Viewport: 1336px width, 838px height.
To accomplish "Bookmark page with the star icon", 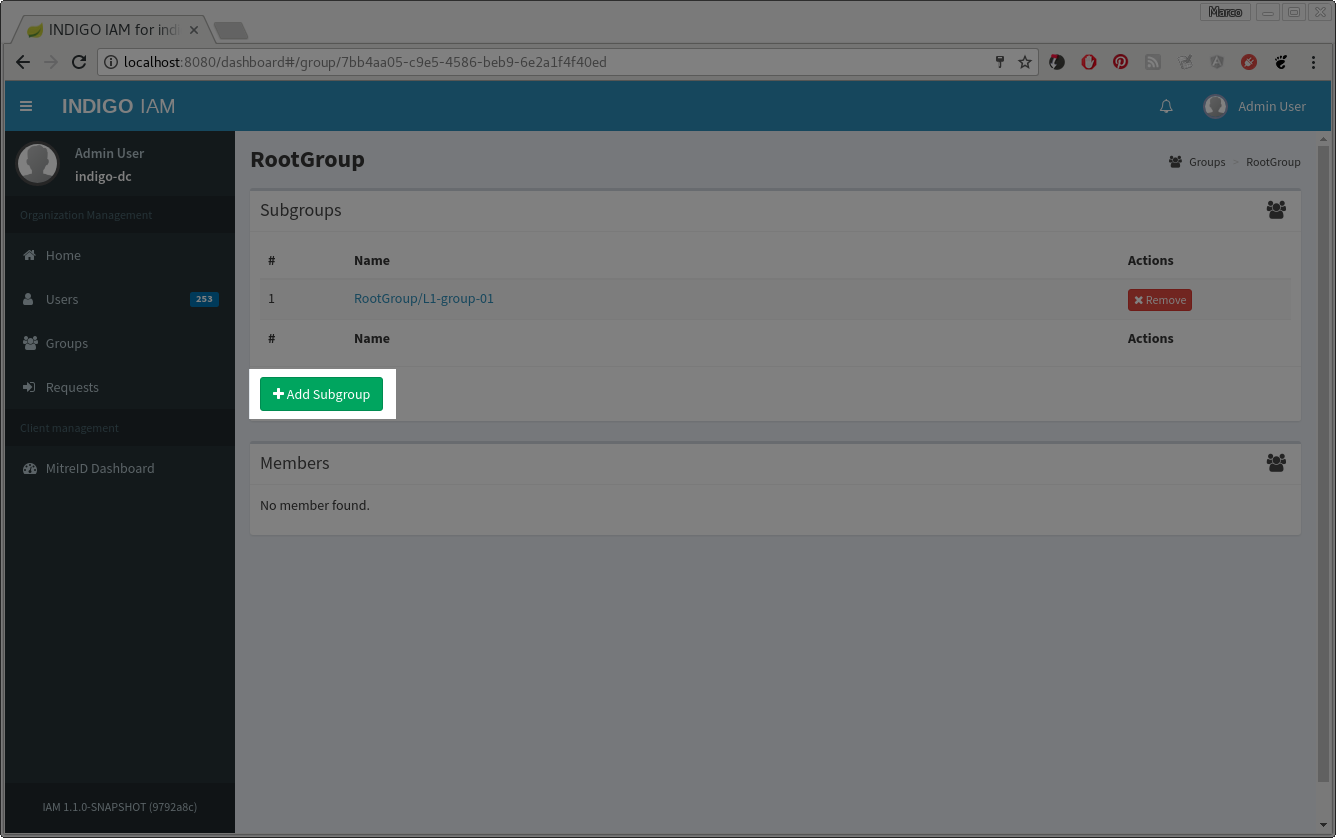I will pos(1025,62).
